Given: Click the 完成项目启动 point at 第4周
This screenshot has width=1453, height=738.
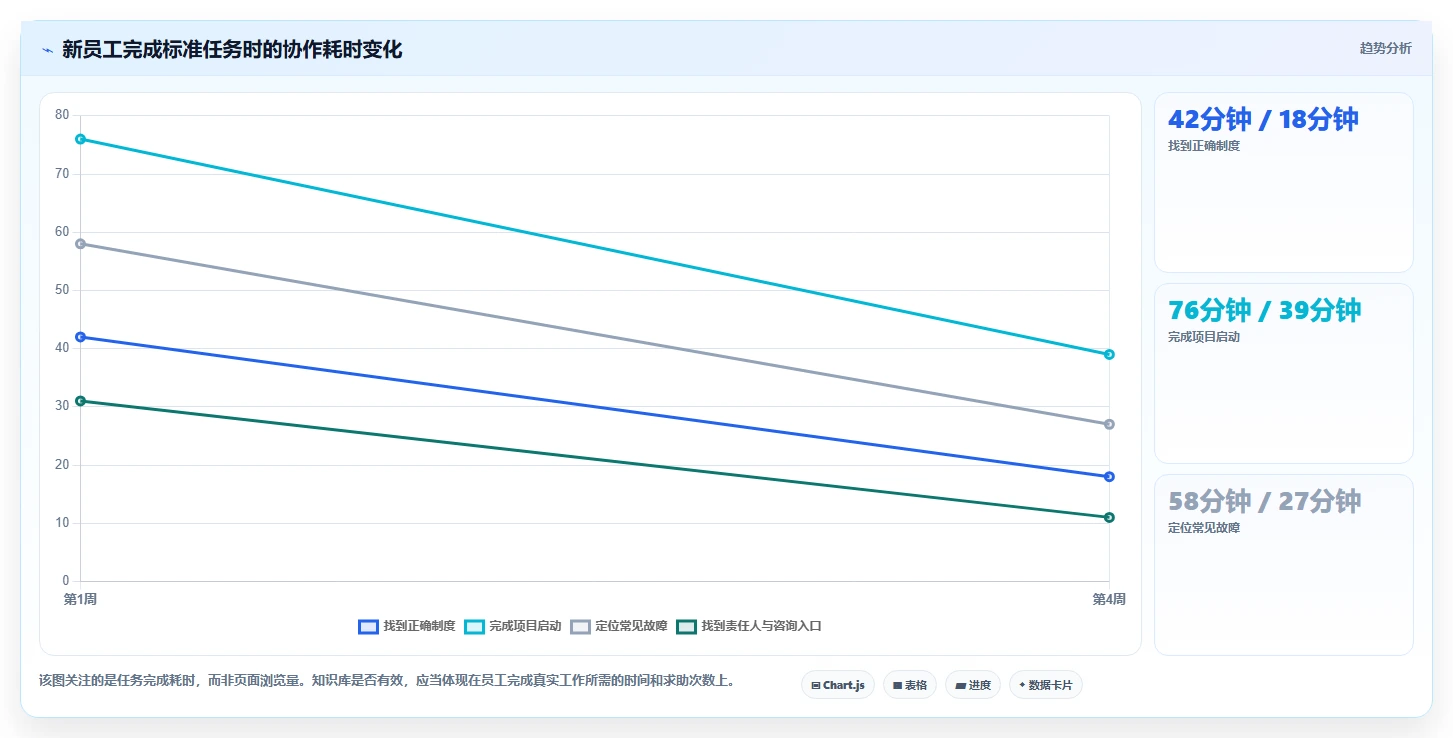Looking at the screenshot, I should tap(1109, 354).
